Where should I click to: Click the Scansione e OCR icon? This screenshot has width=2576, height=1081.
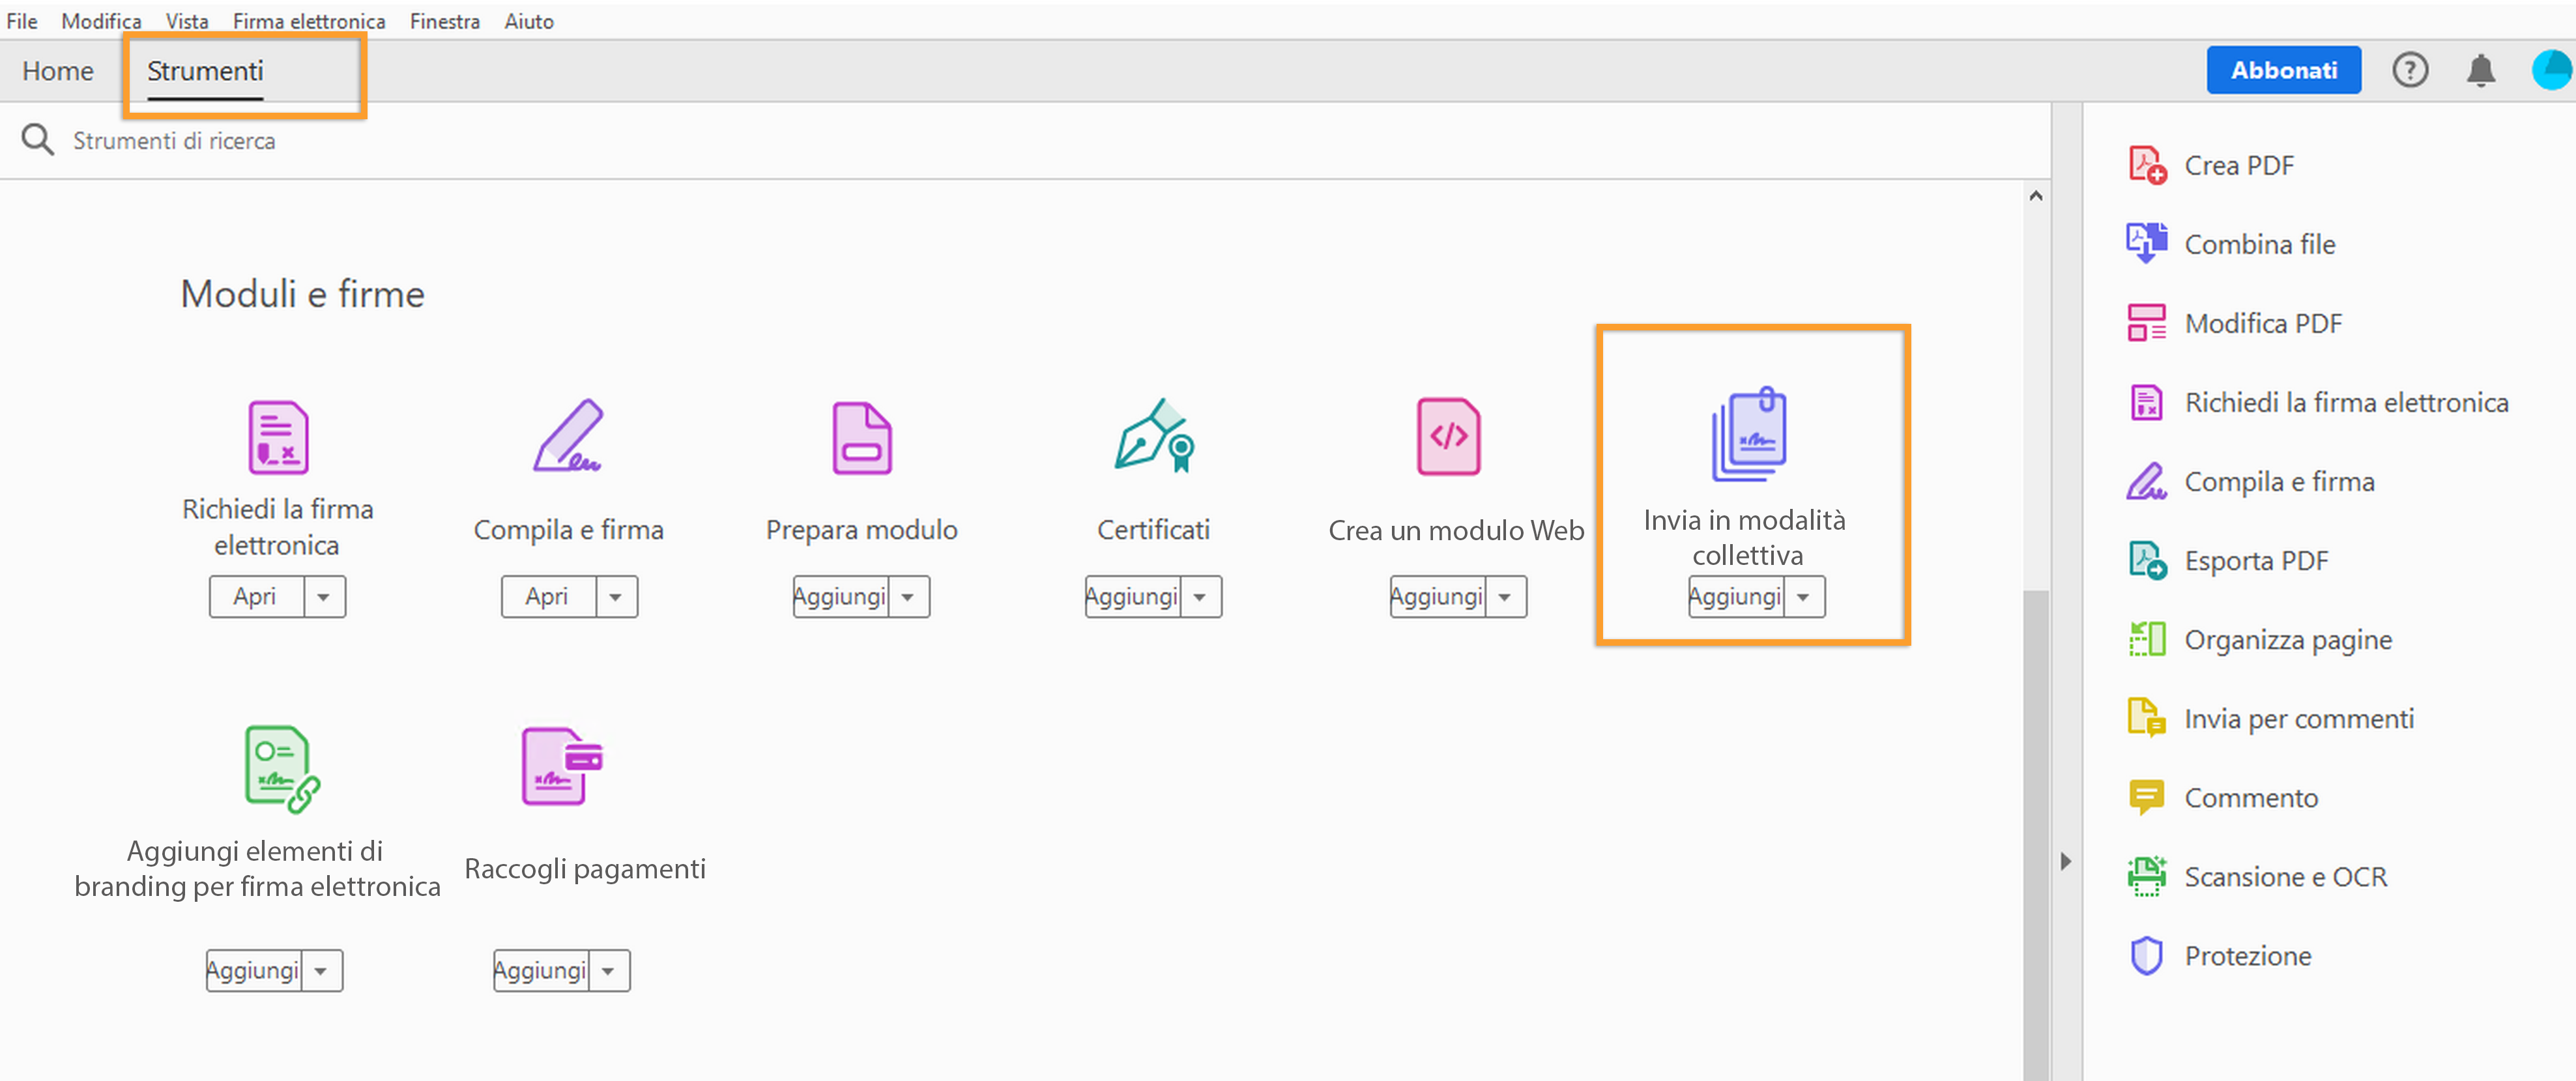coord(2146,876)
